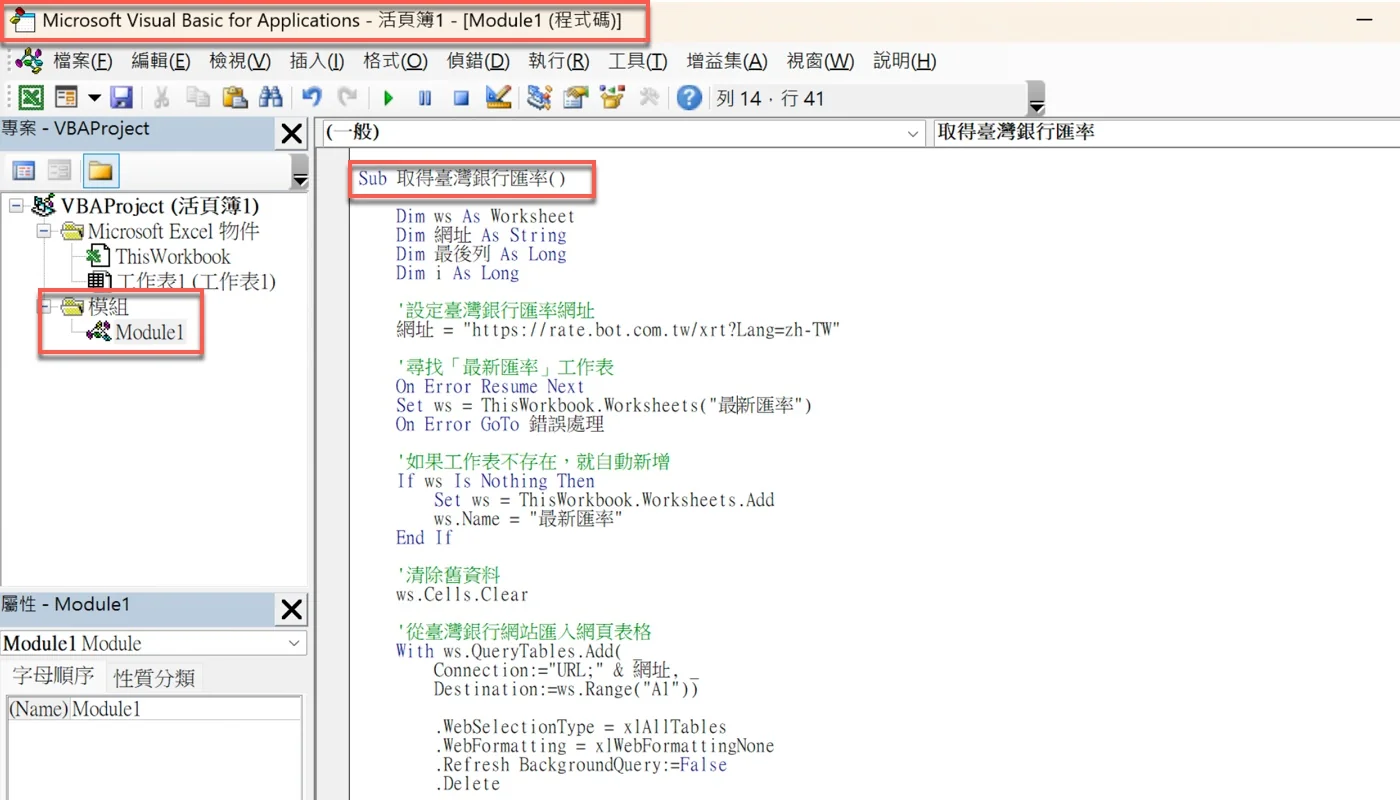Collapse the VBAProject (活頁簿1) tree node
Viewport: 1400px width, 800px height.
[x=16, y=206]
